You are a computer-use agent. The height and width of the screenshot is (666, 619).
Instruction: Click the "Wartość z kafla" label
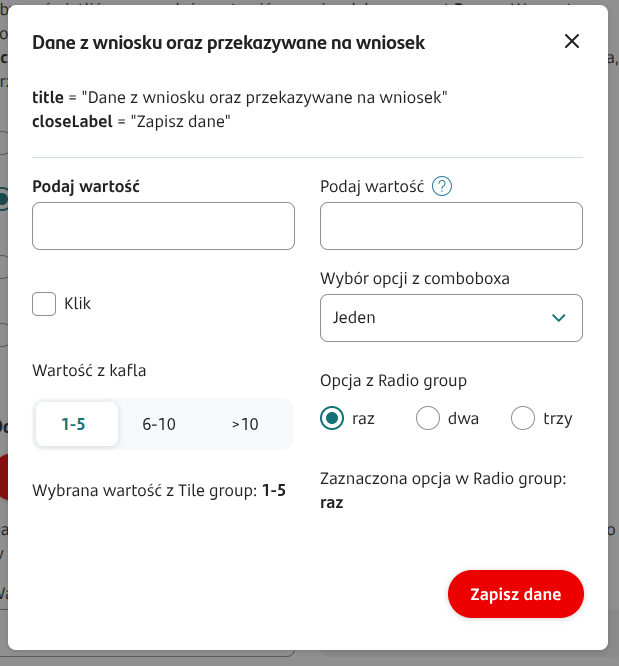click(x=89, y=370)
